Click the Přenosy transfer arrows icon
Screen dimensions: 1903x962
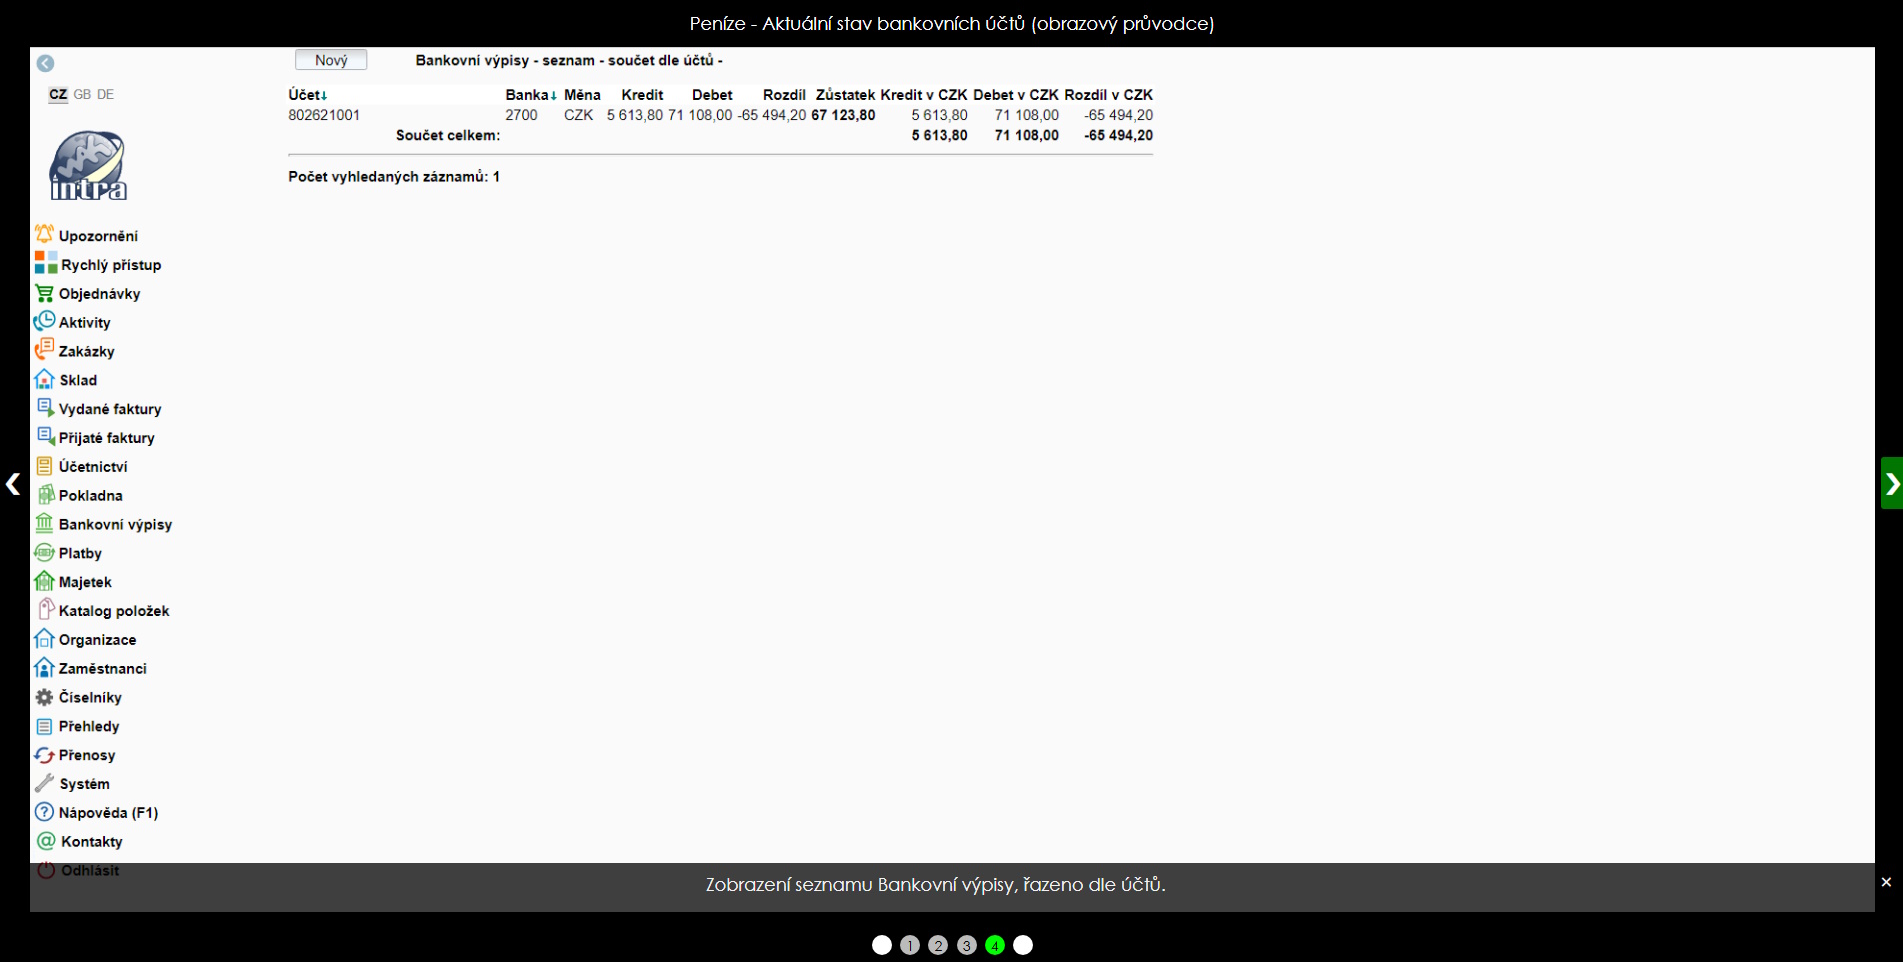tap(44, 755)
